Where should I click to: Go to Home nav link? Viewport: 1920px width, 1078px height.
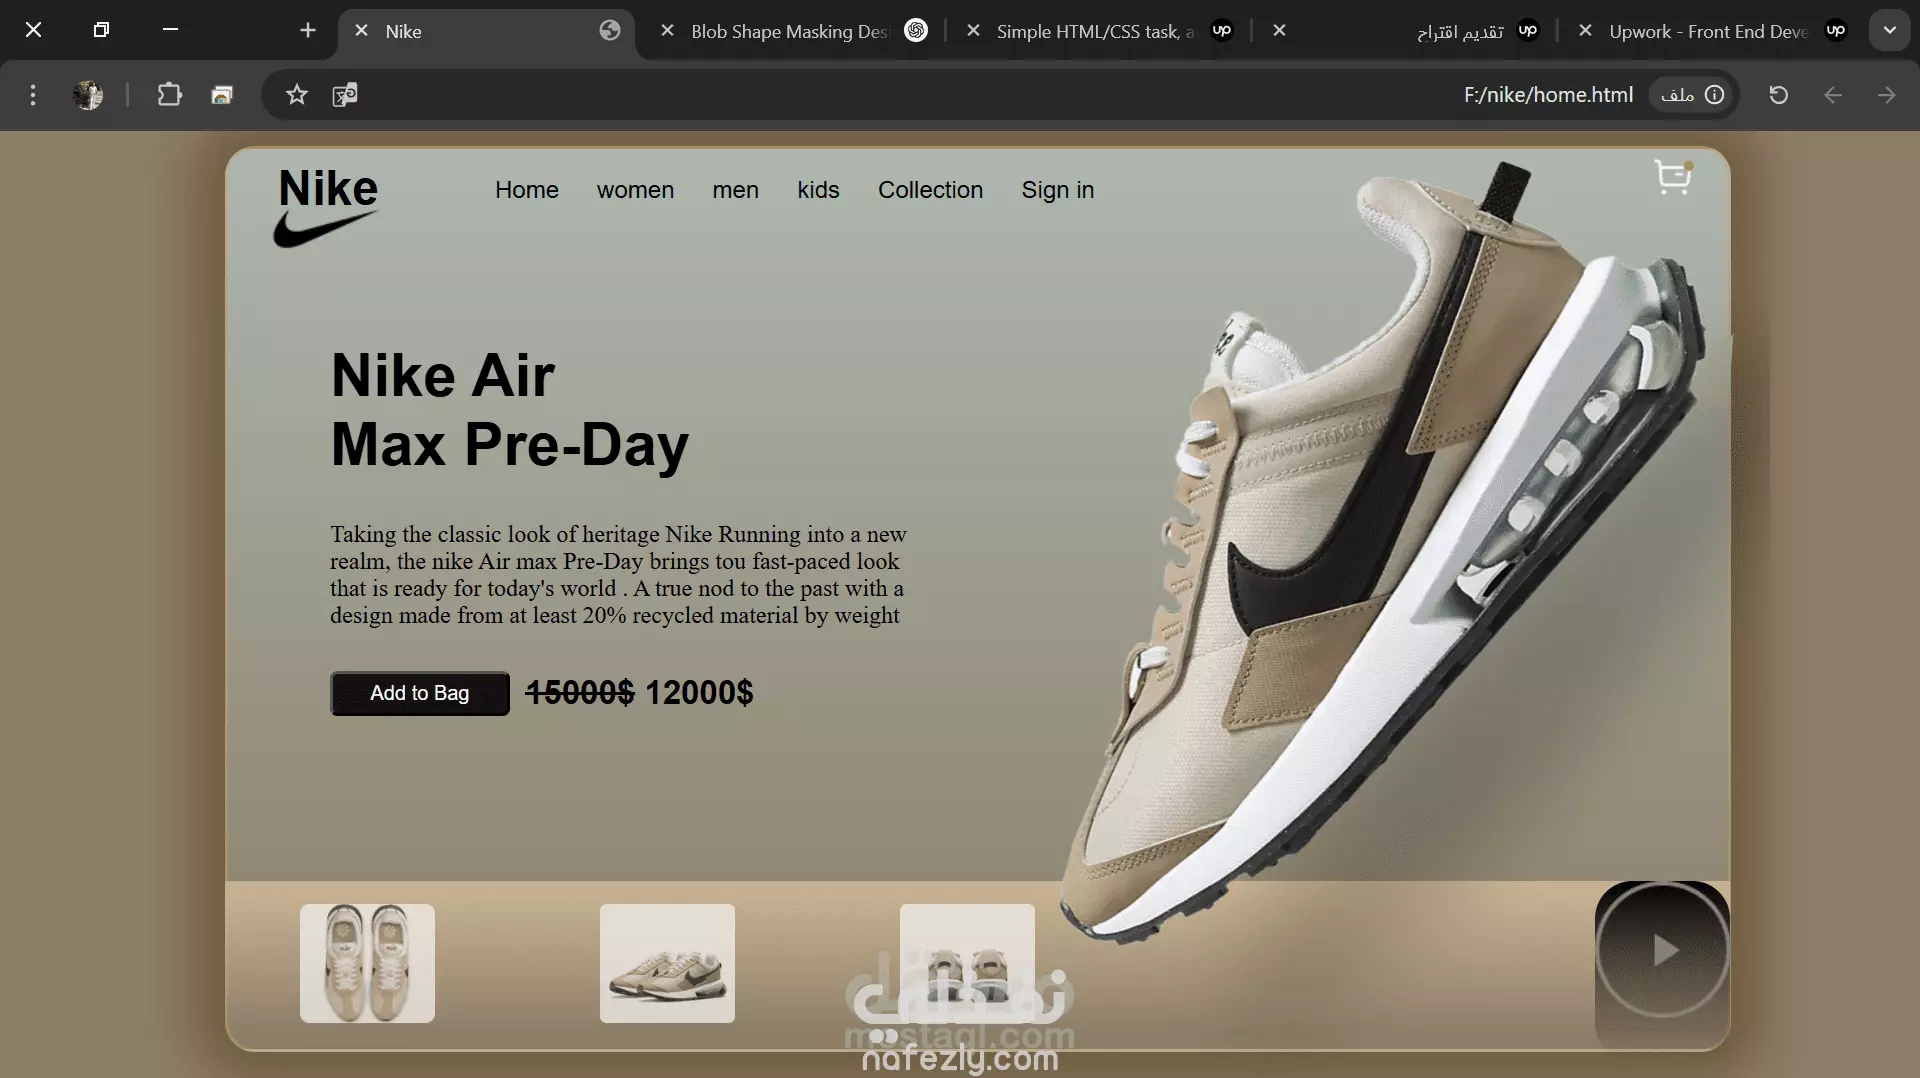tap(527, 190)
